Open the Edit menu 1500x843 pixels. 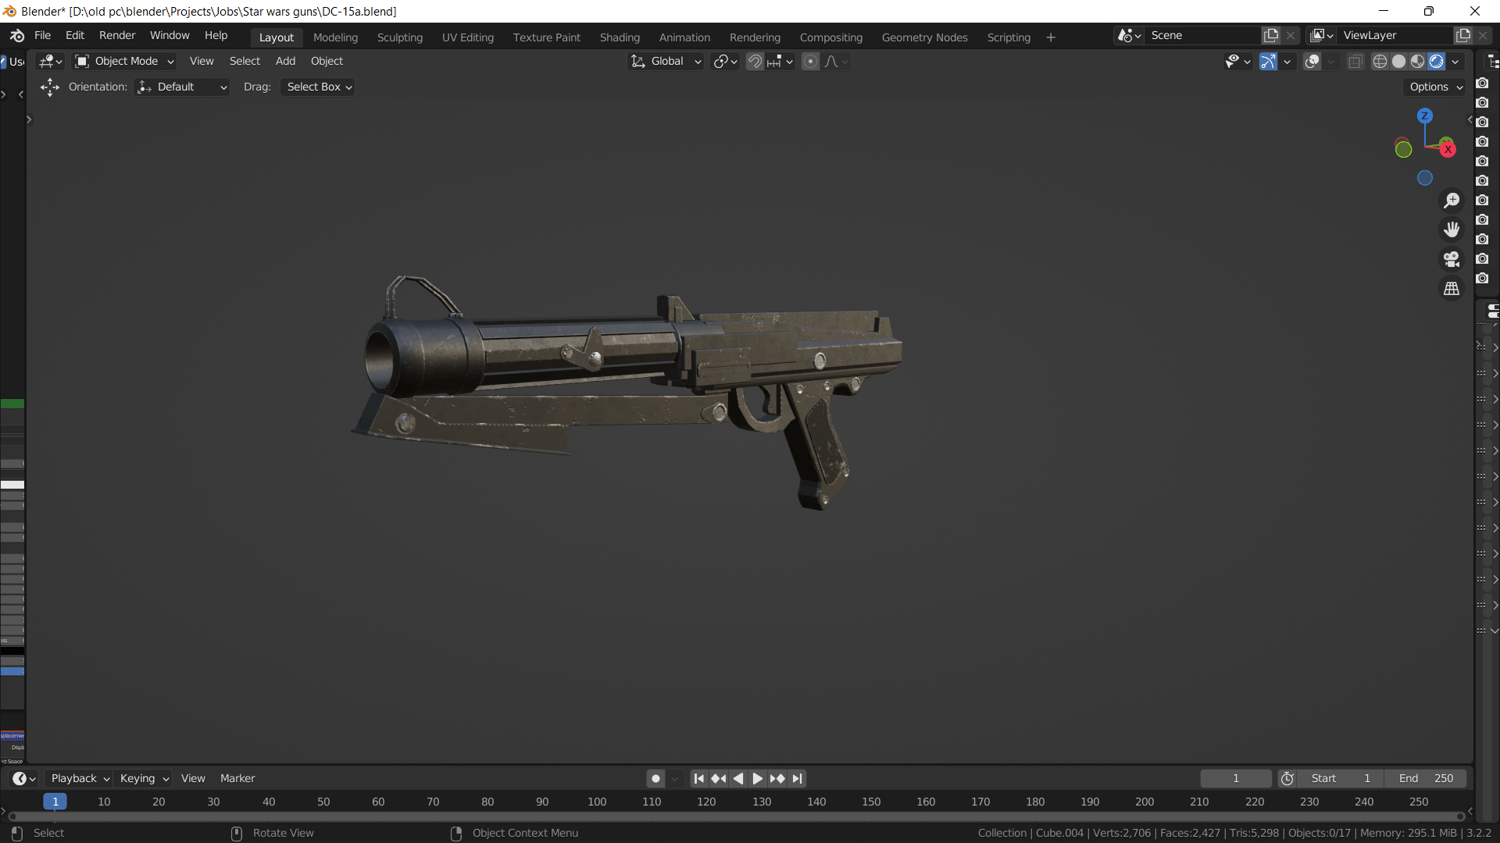tap(75, 36)
